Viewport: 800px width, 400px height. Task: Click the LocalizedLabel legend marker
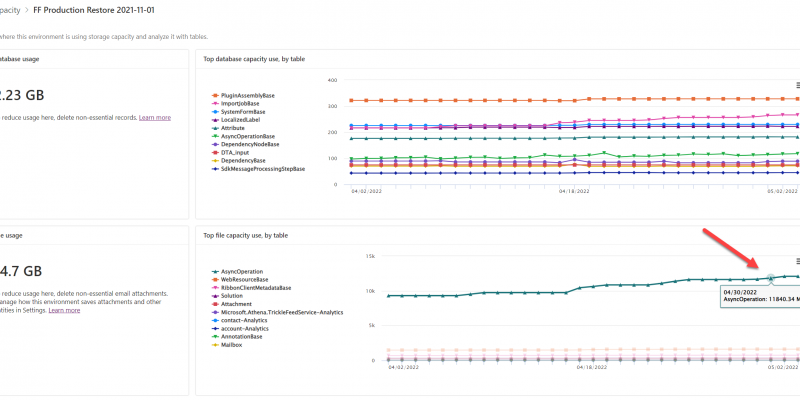(214, 120)
